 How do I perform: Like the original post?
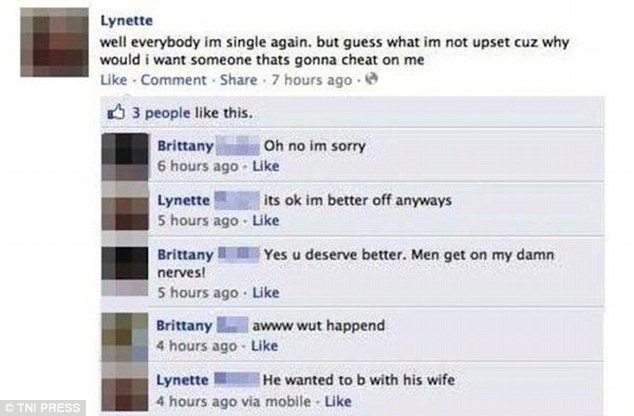pyautogui.click(x=114, y=80)
